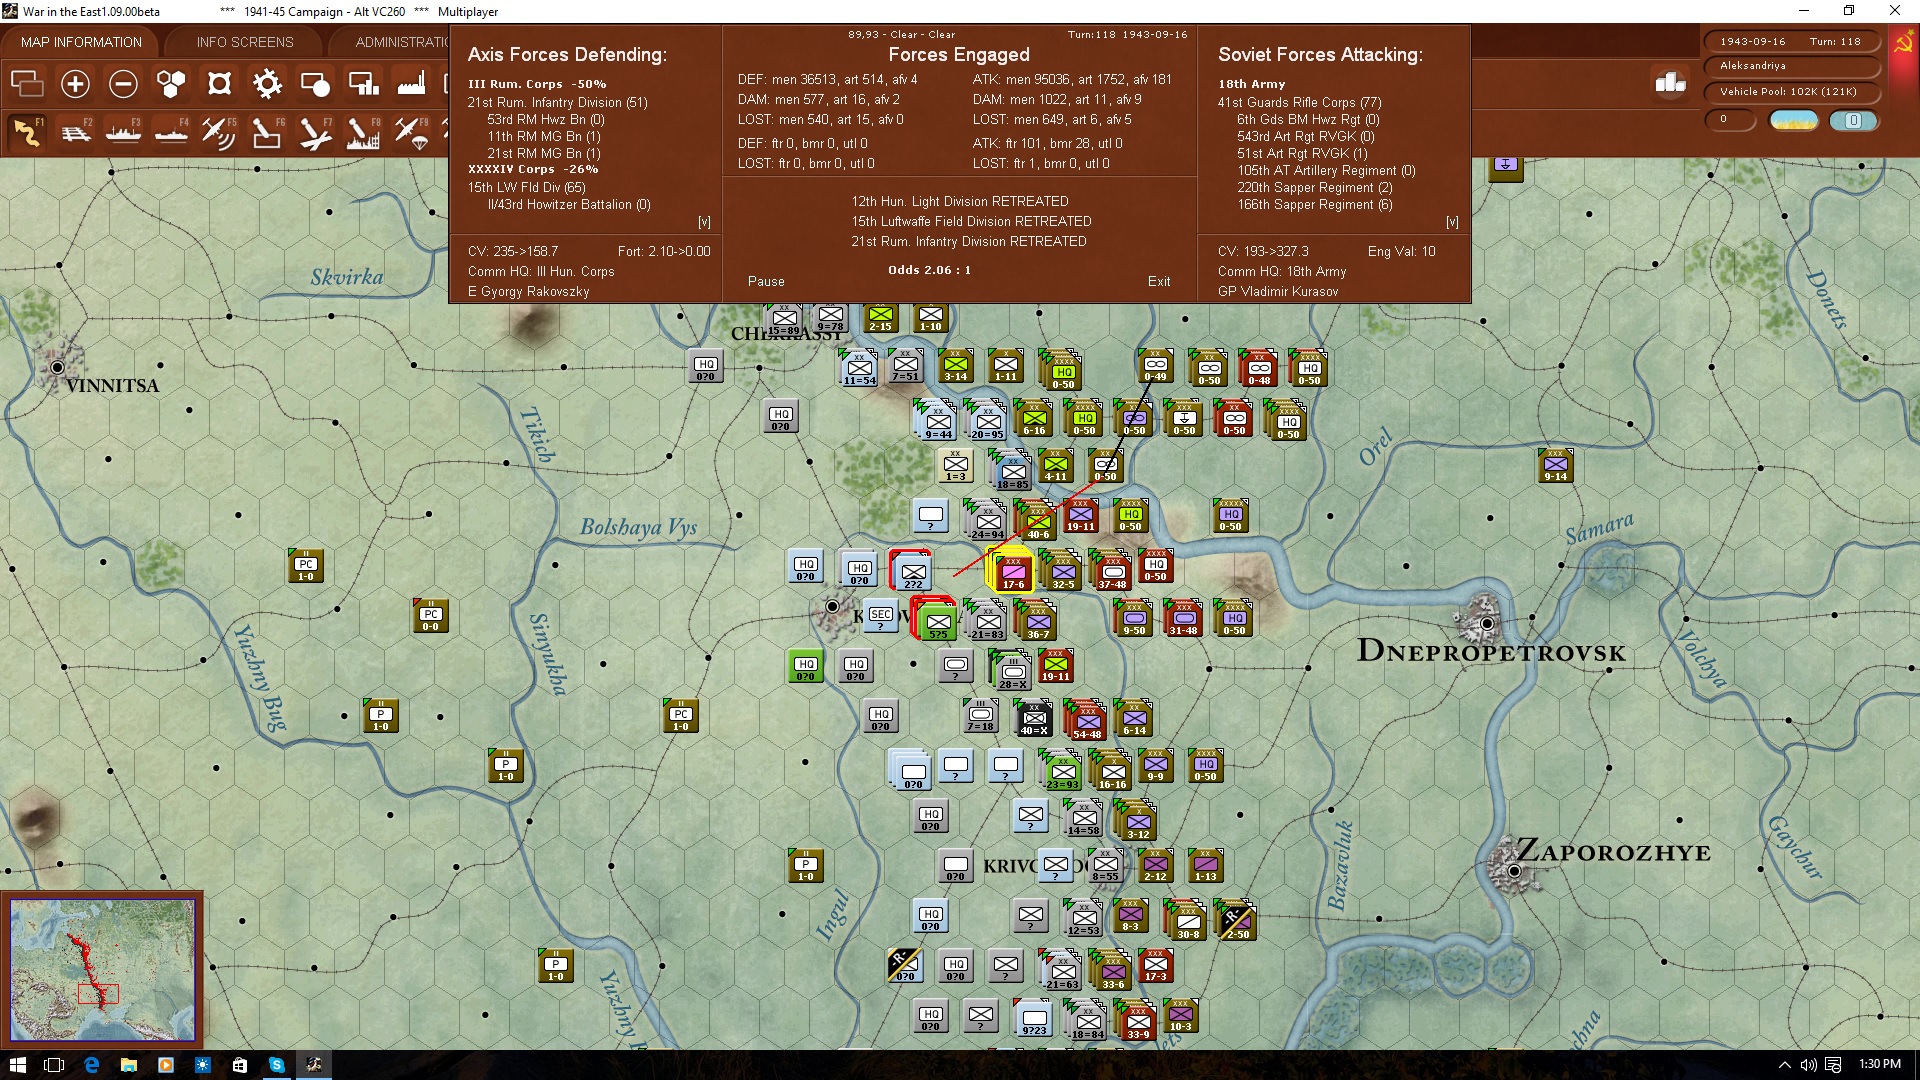Open Windows system tray overflow chevron
Viewport: 1920px width, 1080px height.
tap(1784, 1065)
